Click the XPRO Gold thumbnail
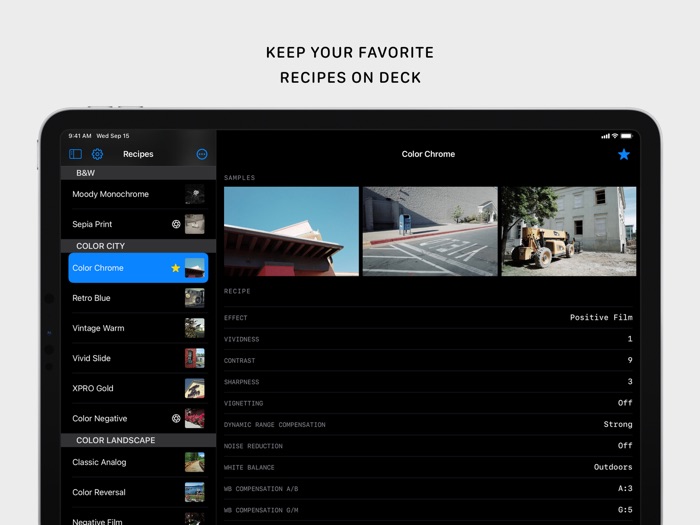The height and width of the screenshot is (525, 700). [195, 388]
